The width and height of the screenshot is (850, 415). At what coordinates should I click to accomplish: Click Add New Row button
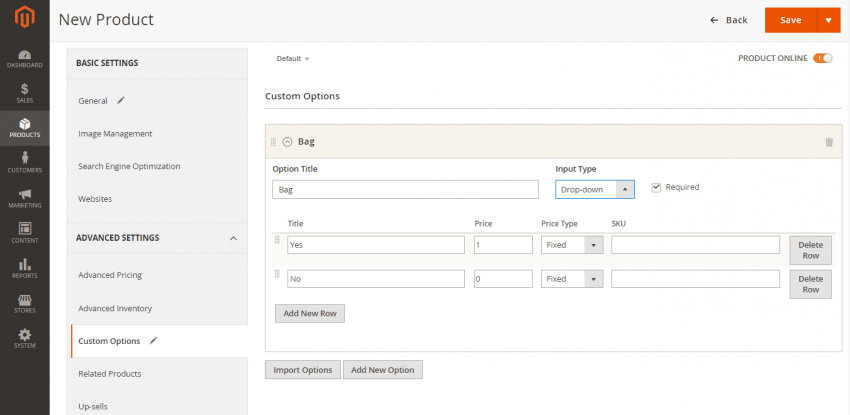tap(310, 314)
